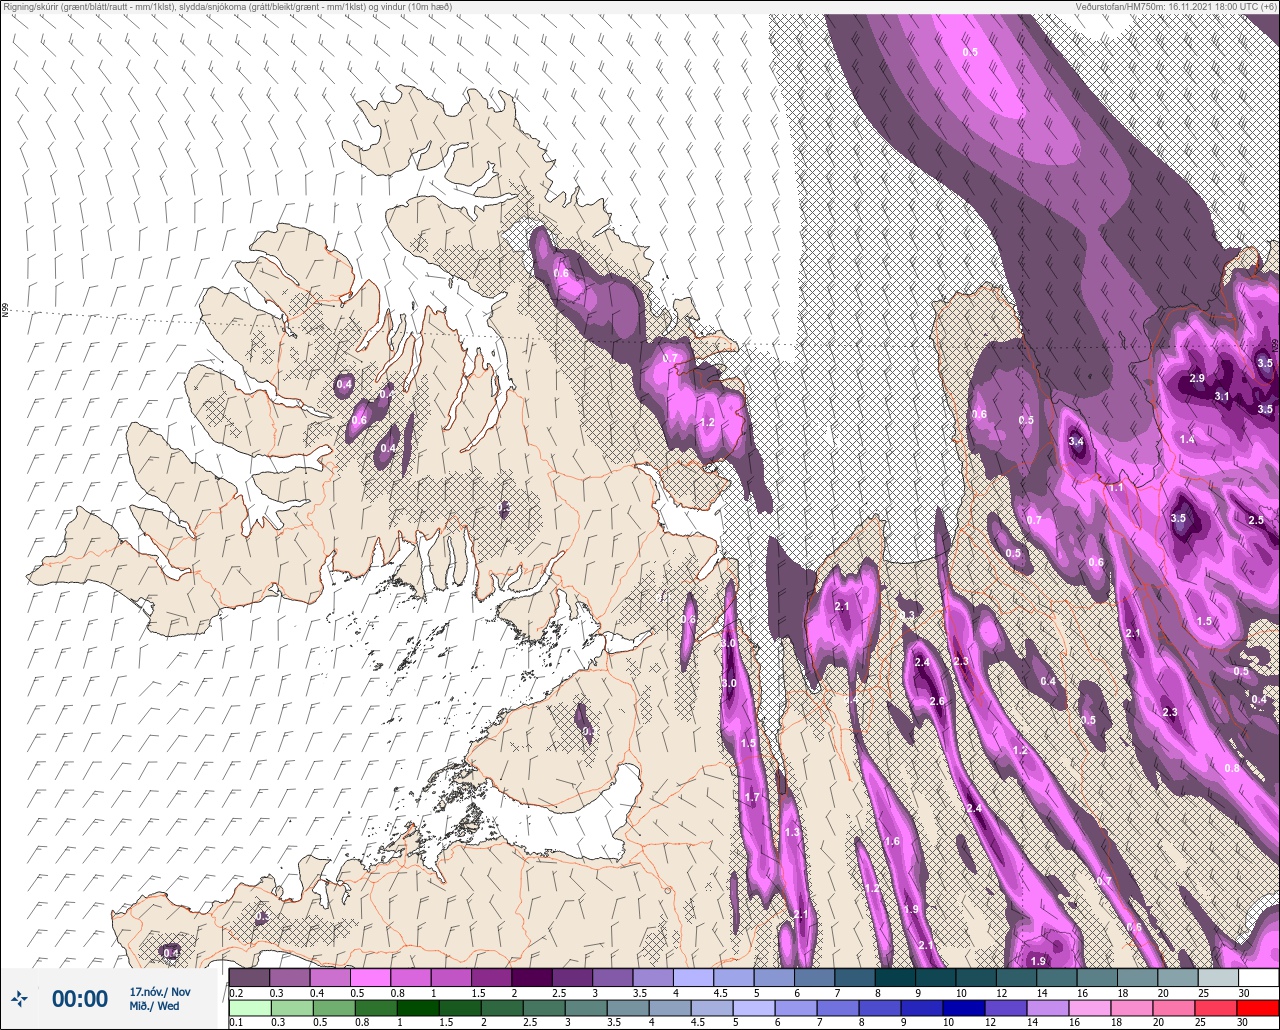Click the '2.6' precipitation value on the map
1280x1030 pixels.
937,701
